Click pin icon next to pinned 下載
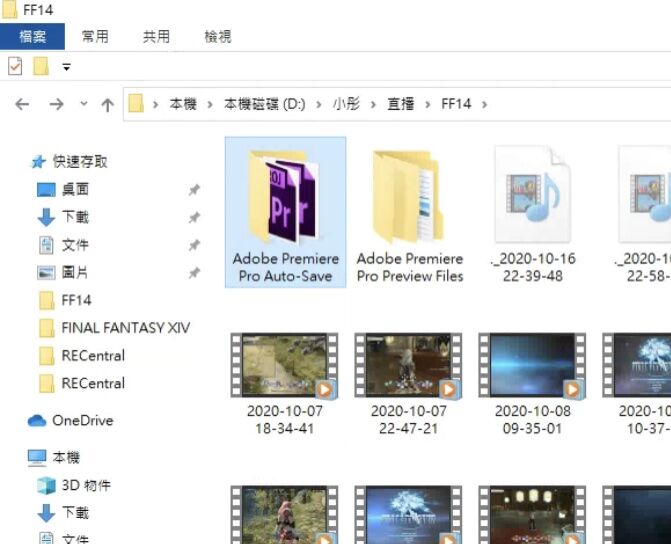This screenshot has width=671, height=544. 194,217
